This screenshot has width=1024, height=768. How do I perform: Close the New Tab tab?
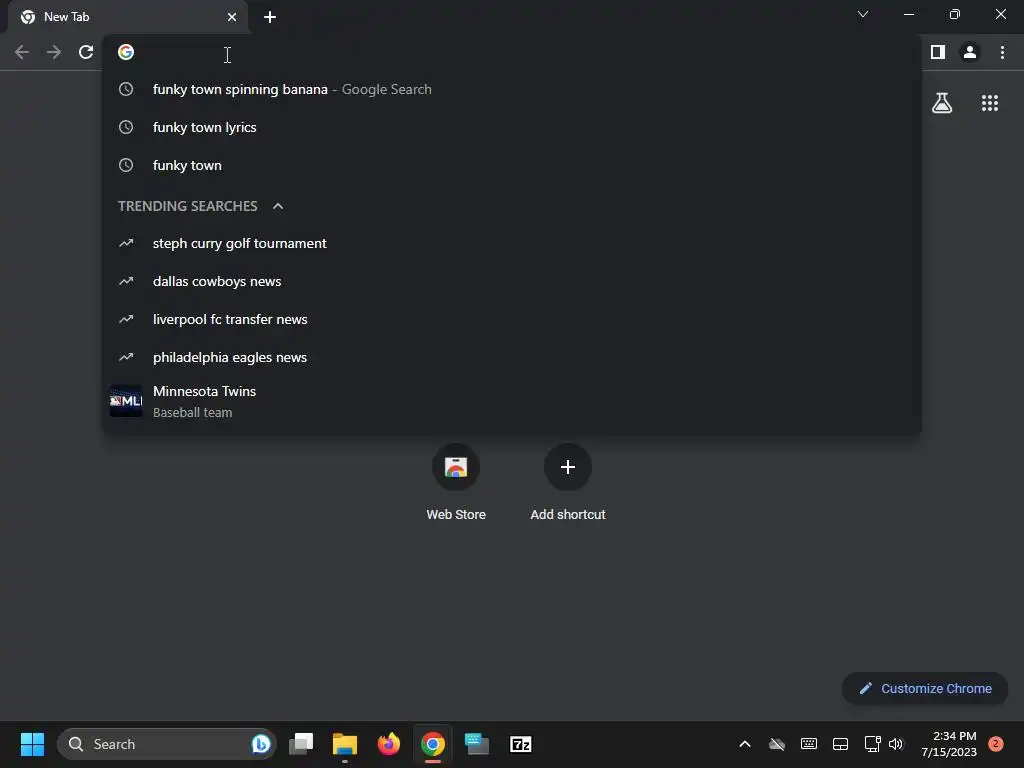[232, 17]
